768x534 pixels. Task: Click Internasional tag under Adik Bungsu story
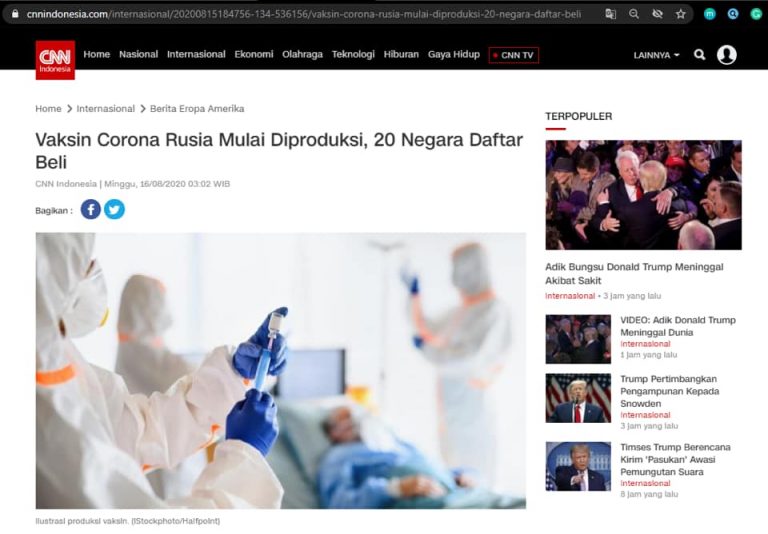(x=570, y=296)
